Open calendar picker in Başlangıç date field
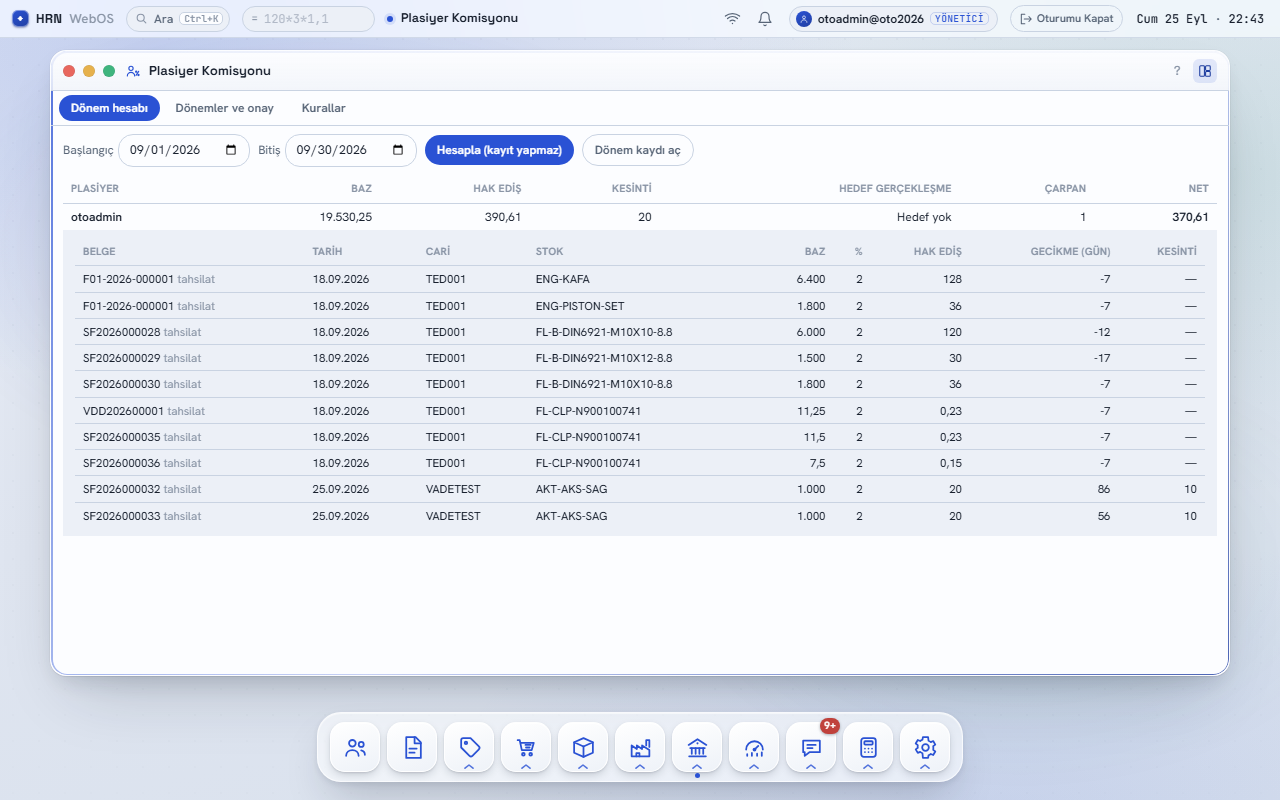The width and height of the screenshot is (1280, 800). pyautogui.click(x=231, y=150)
